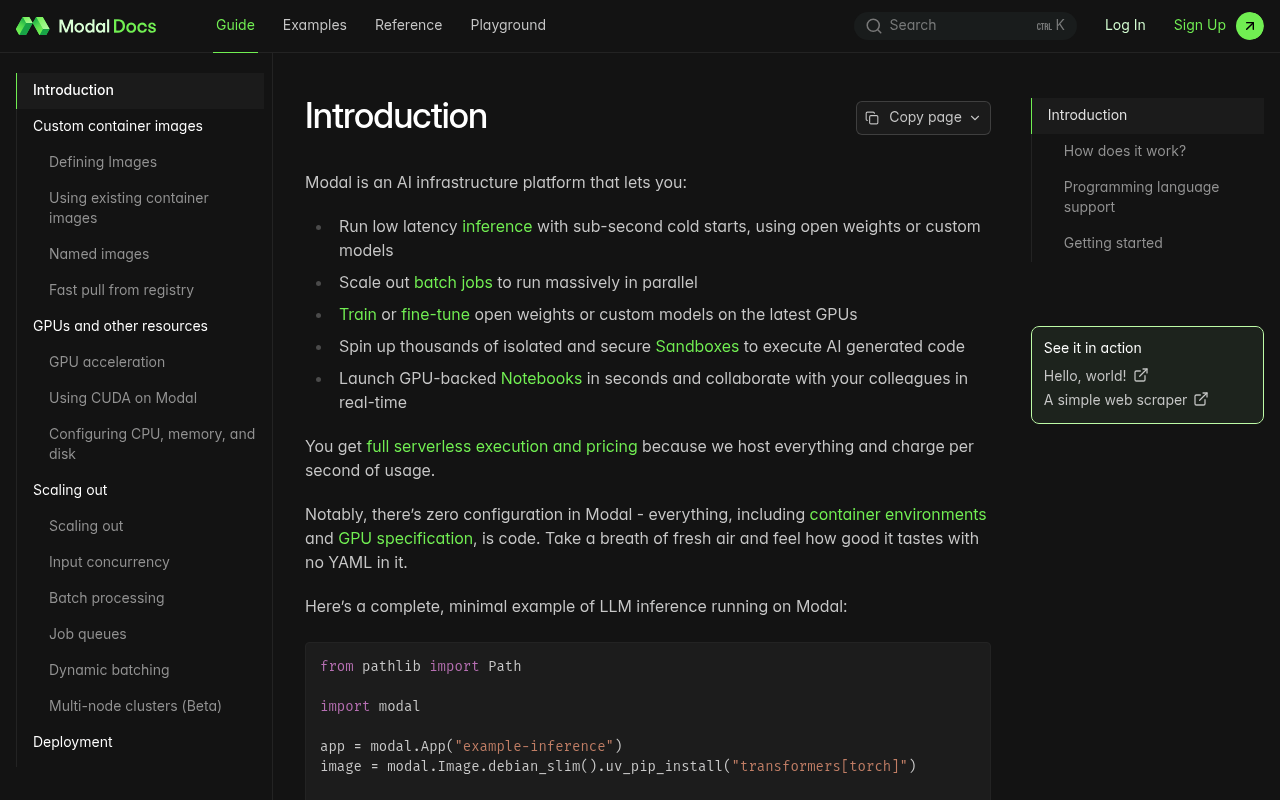Image resolution: width=1280 pixels, height=800 pixels.
Task: Click the Sign Up arrow icon
Action: tap(1250, 26)
